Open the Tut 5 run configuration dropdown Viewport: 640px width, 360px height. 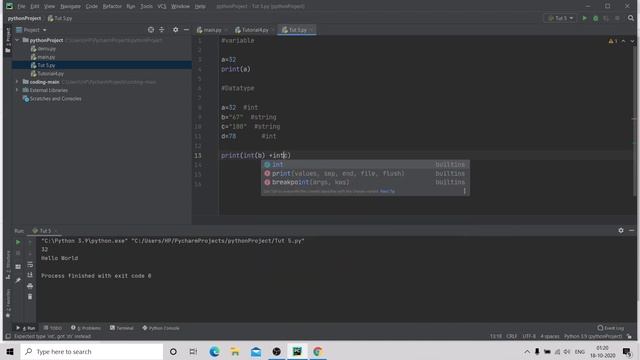(x=560, y=18)
